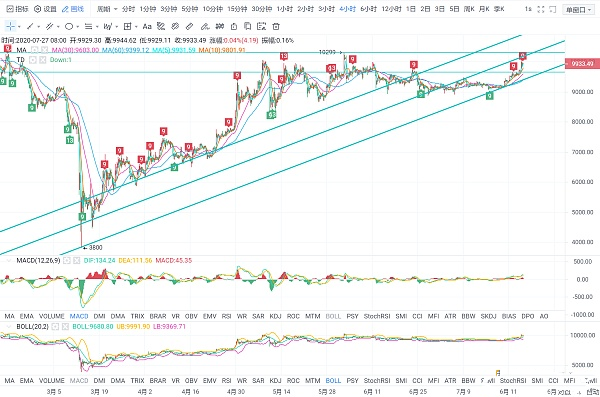Toggle the 画线 drawing mode
Screen dimensions: 600x397
coord(73,9)
